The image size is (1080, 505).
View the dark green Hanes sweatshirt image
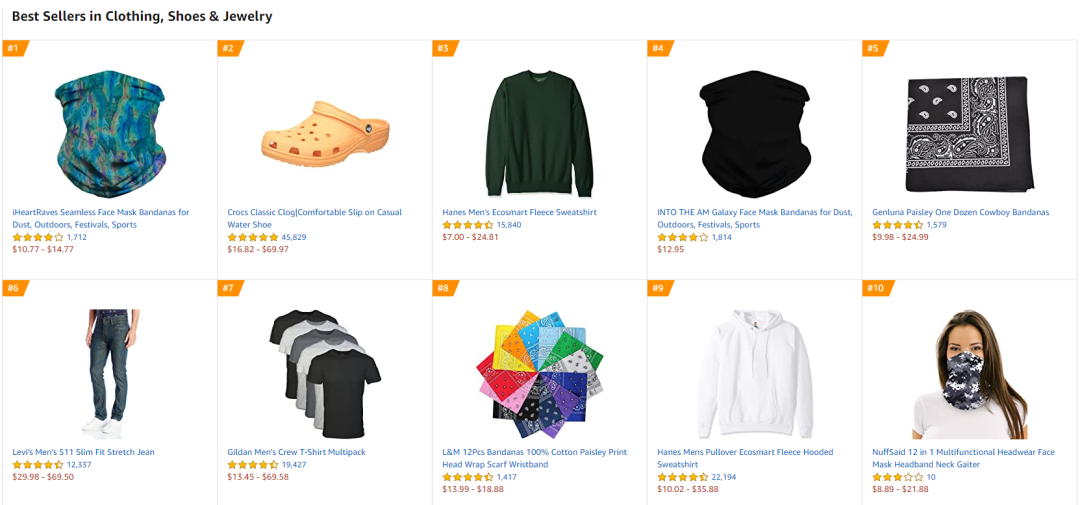point(540,133)
